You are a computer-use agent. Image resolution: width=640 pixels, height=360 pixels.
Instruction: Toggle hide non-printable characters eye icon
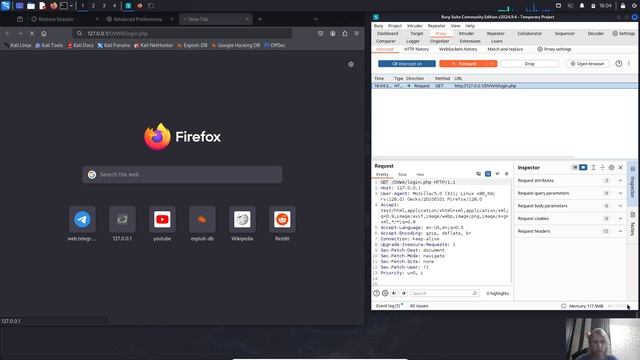coord(478,174)
